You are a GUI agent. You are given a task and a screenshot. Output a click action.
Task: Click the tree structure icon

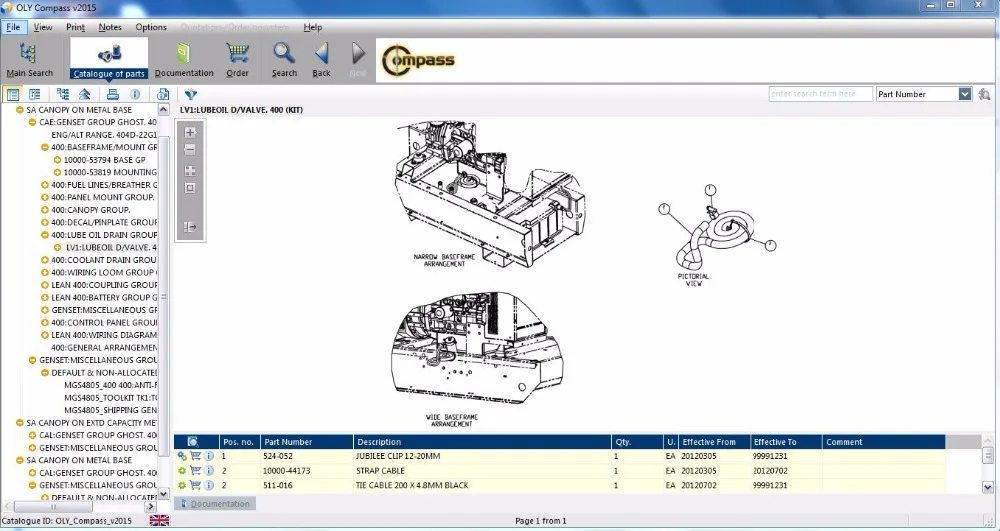pyautogui.click(x=62, y=94)
